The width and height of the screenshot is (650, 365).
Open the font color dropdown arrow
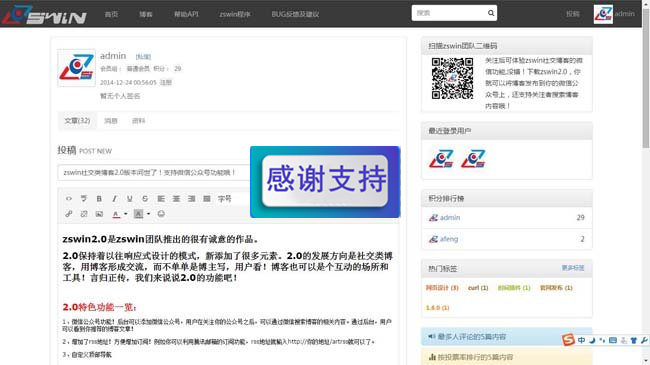point(126,214)
